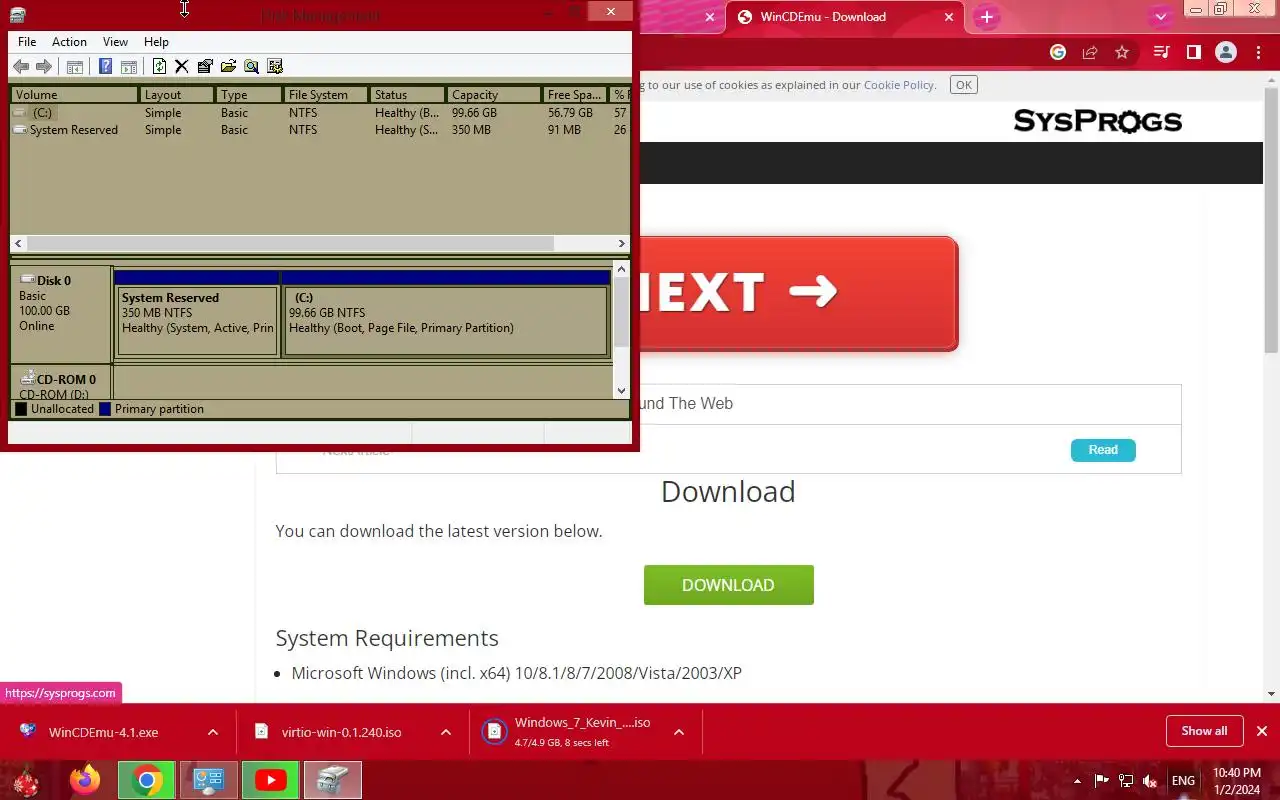
Task: Open the Help menu in Disk Management
Action: click(156, 42)
